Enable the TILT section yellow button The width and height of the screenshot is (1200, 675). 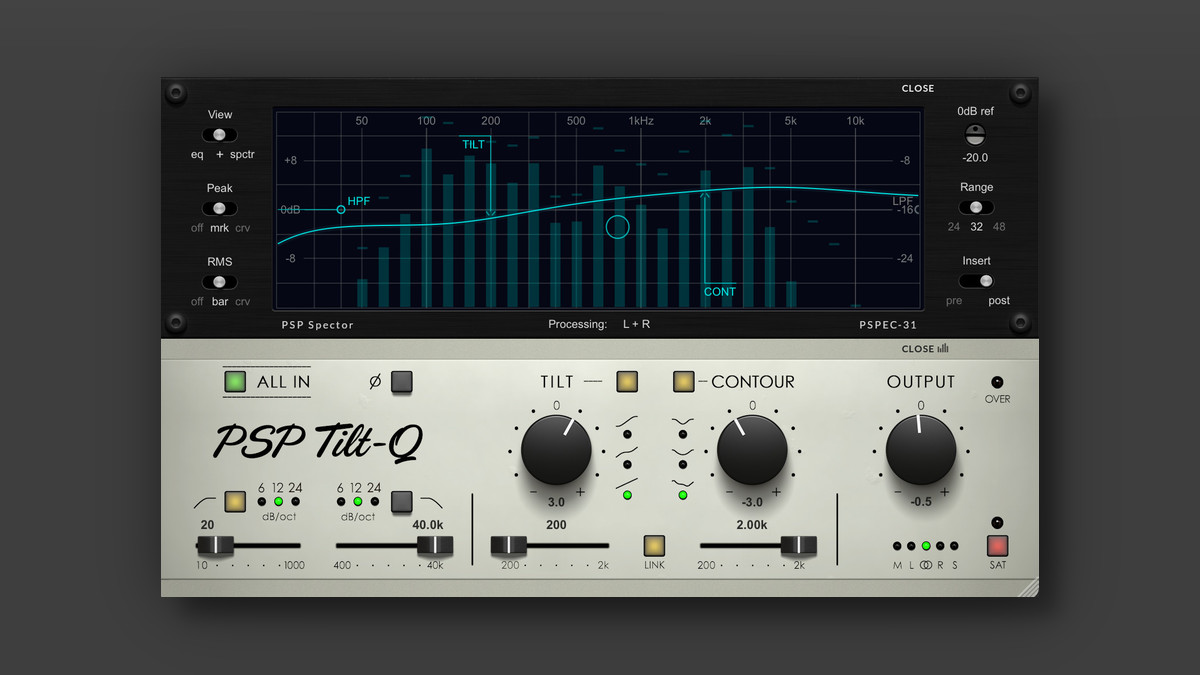pos(627,382)
